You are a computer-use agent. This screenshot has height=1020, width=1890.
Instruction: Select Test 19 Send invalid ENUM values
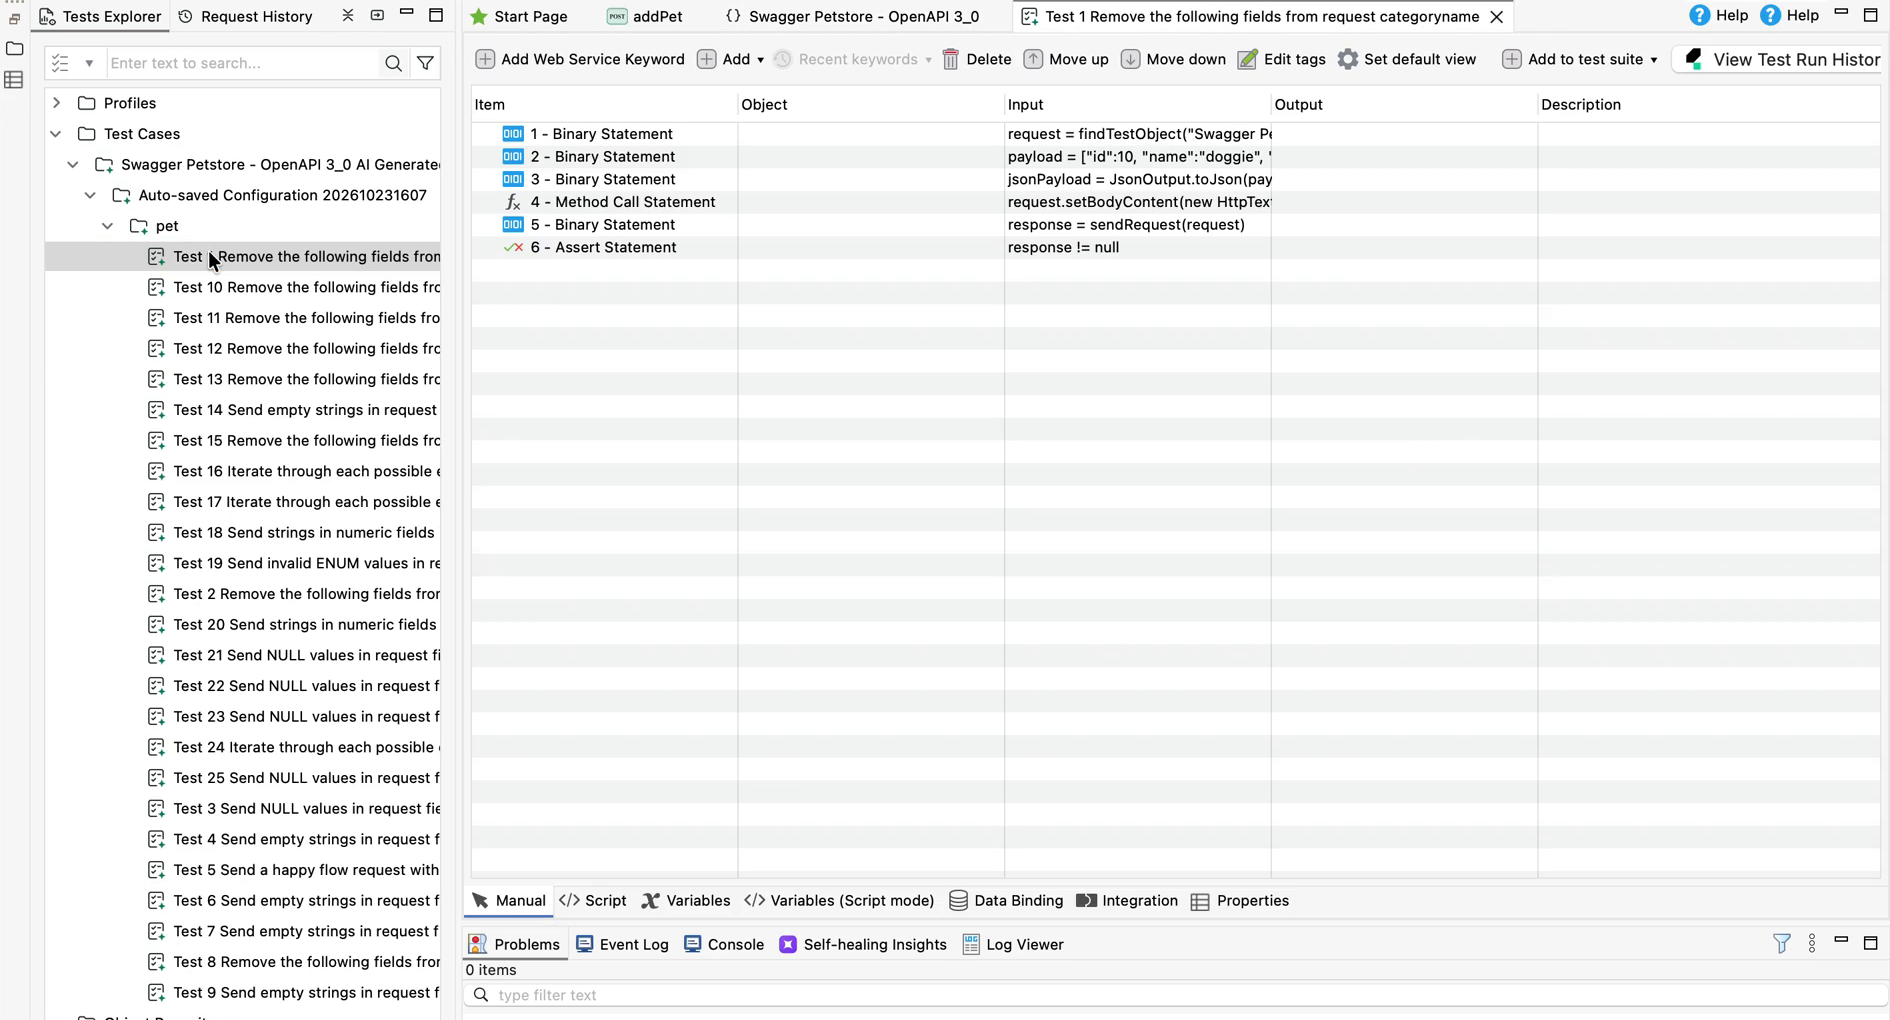point(294,563)
